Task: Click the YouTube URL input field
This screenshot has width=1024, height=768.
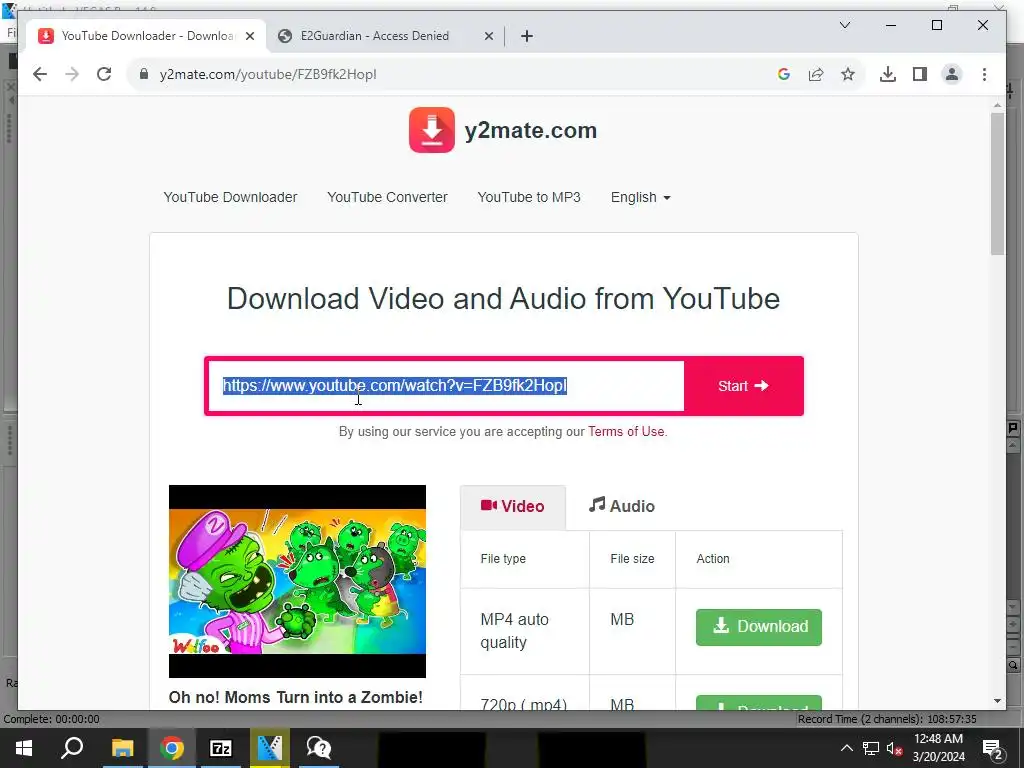Action: pyautogui.click(x=446, y=386)
